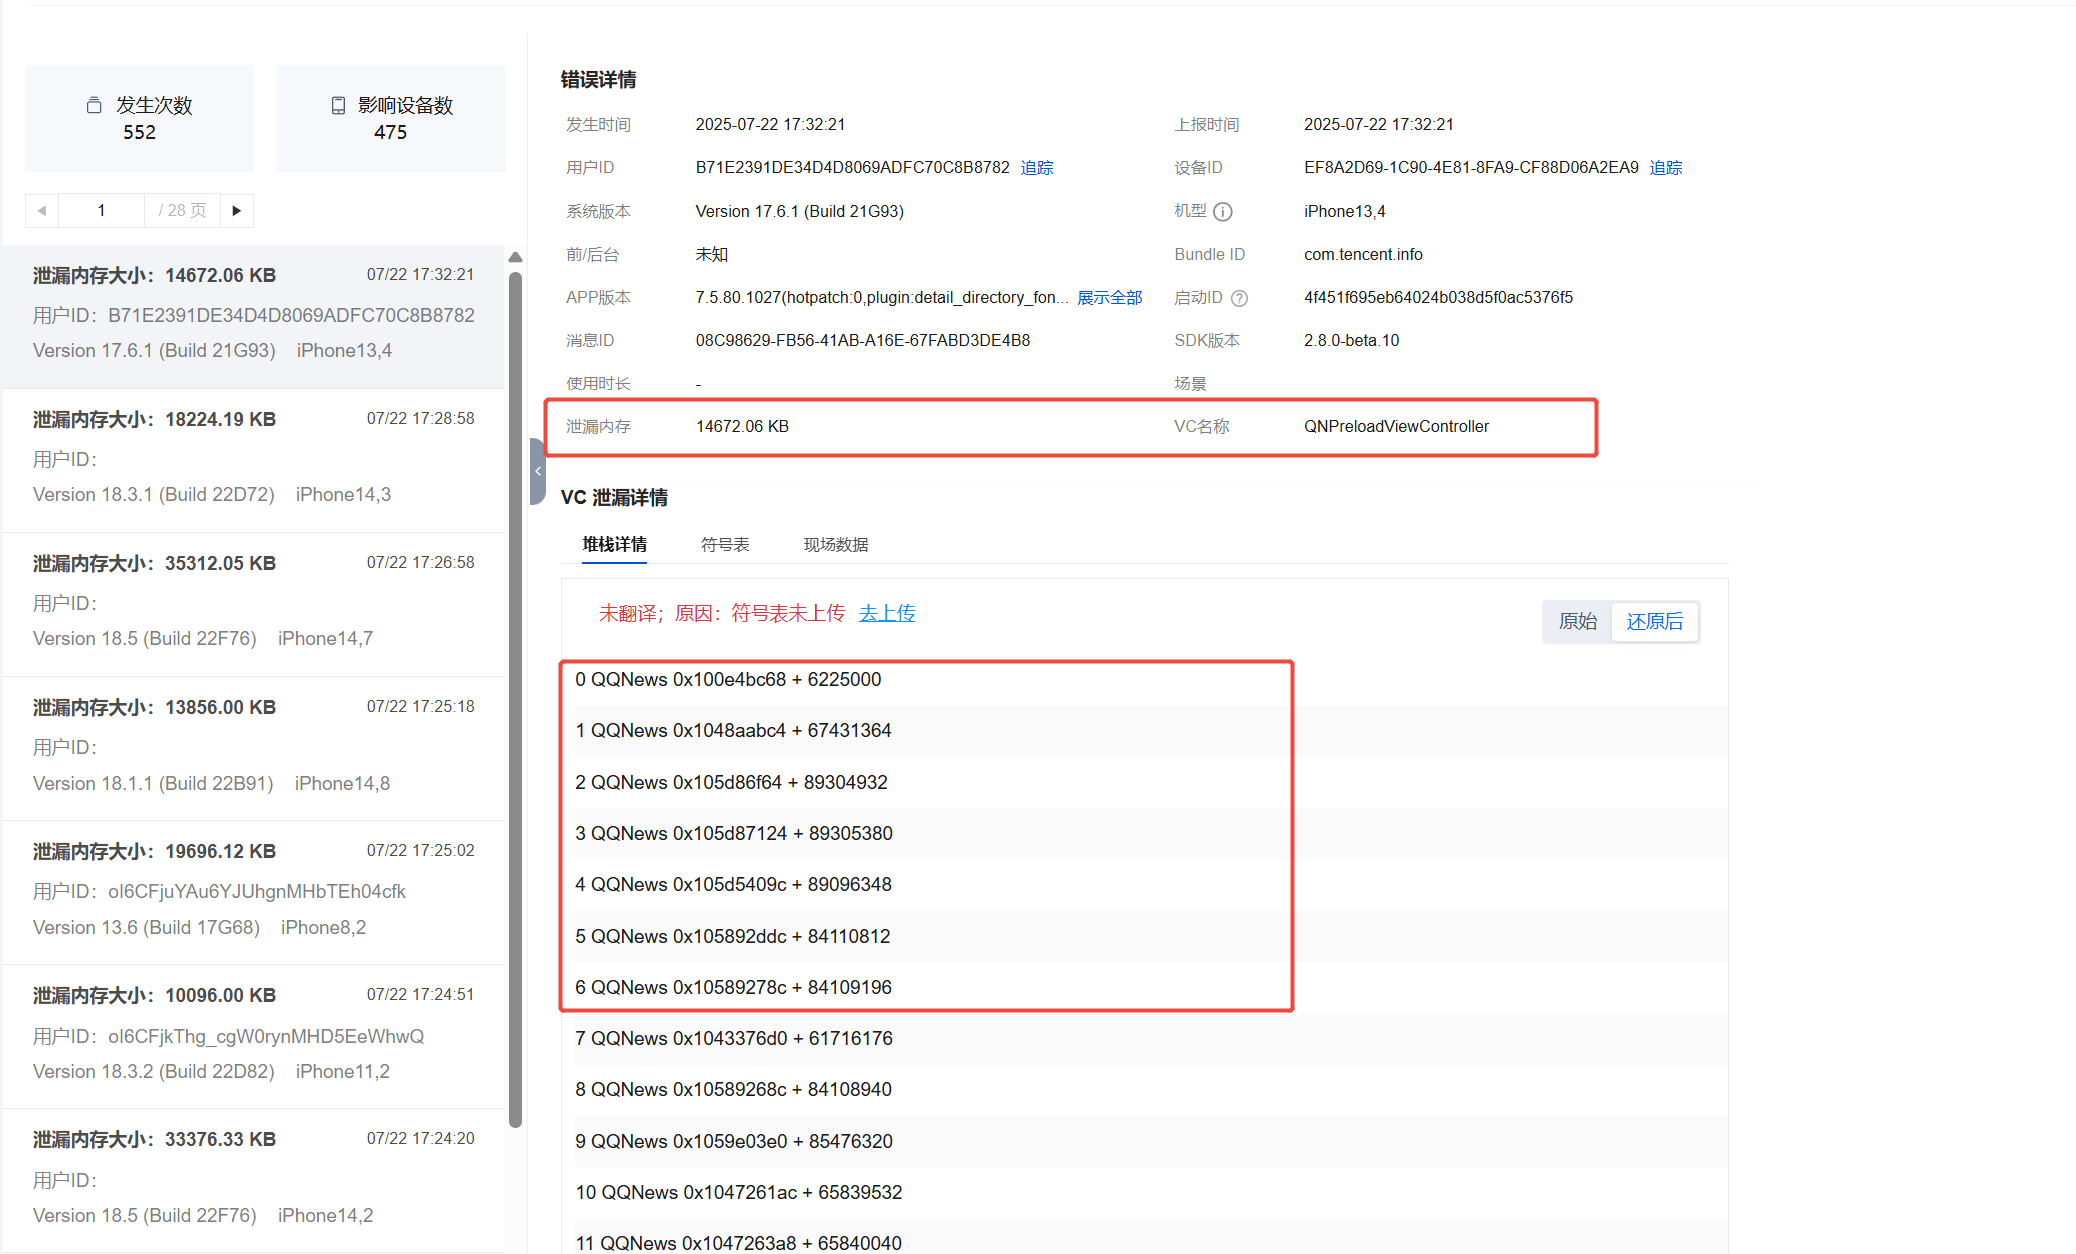Select the 堆栈详情 tab
This screenshot has width=2076, height=1254.
(x=614, y=545)
